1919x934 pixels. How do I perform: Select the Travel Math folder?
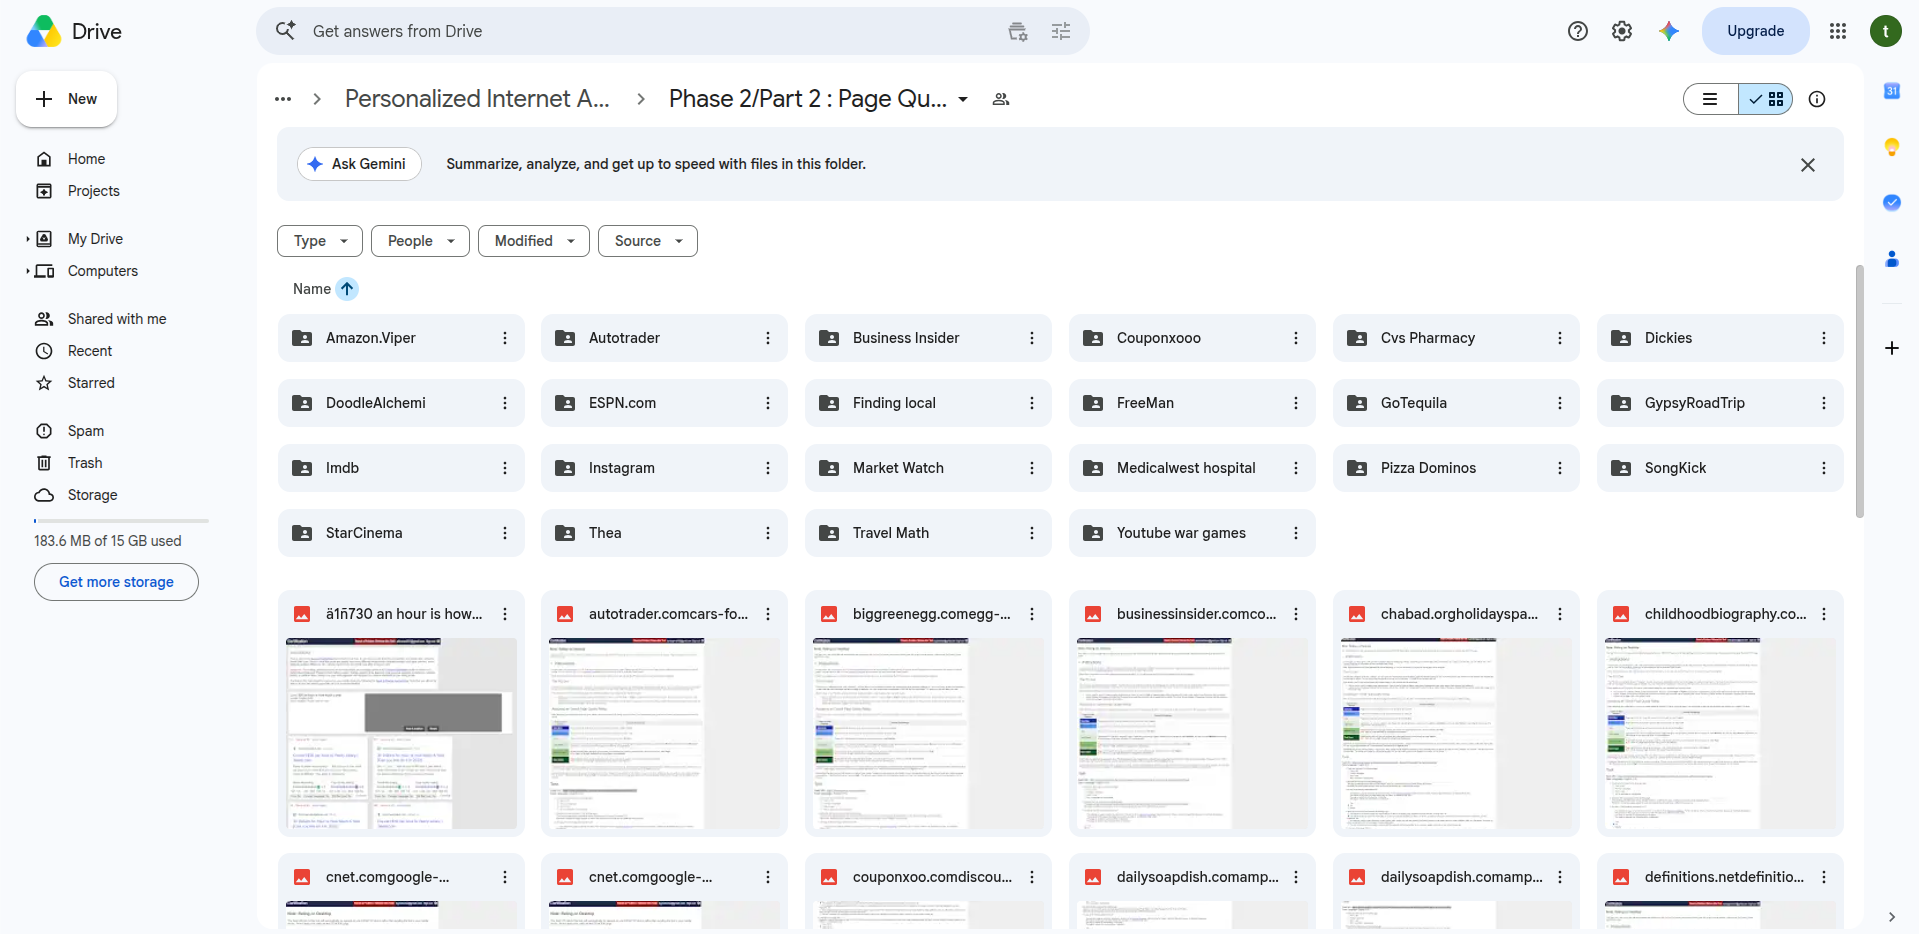click(x=928, y=533)
